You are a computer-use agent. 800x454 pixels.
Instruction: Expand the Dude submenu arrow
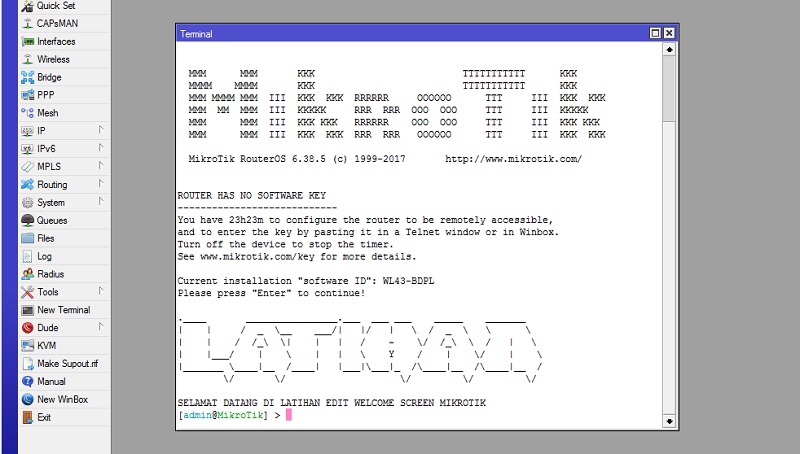(101, 326)
